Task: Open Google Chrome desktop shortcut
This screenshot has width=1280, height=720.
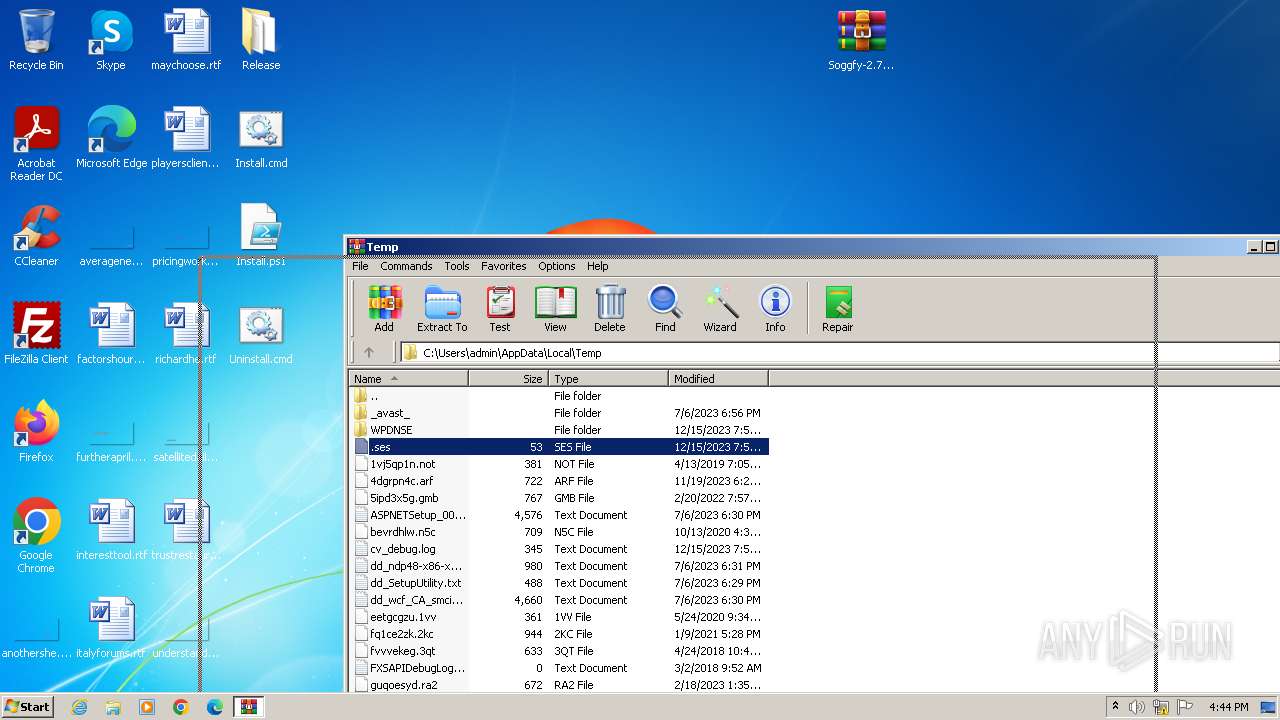Action: (x=36, y=536)
